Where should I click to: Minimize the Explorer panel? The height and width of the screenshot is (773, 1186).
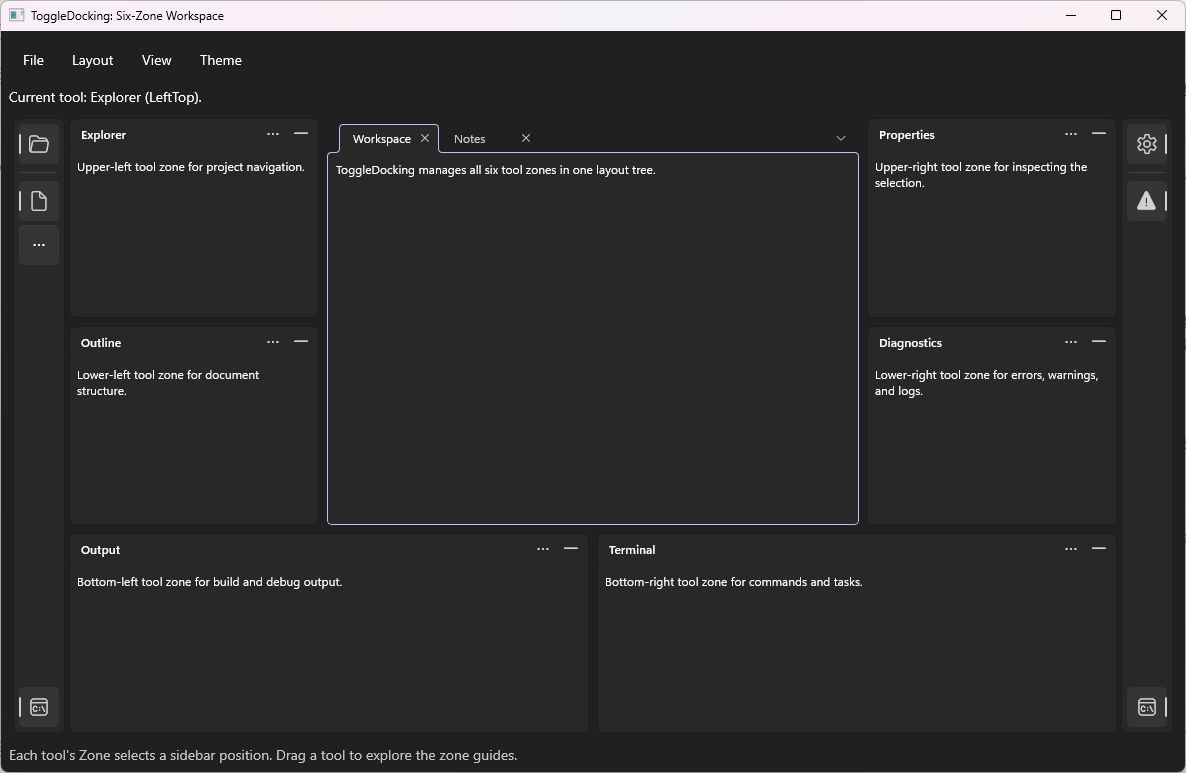click(x=301, y=135)
